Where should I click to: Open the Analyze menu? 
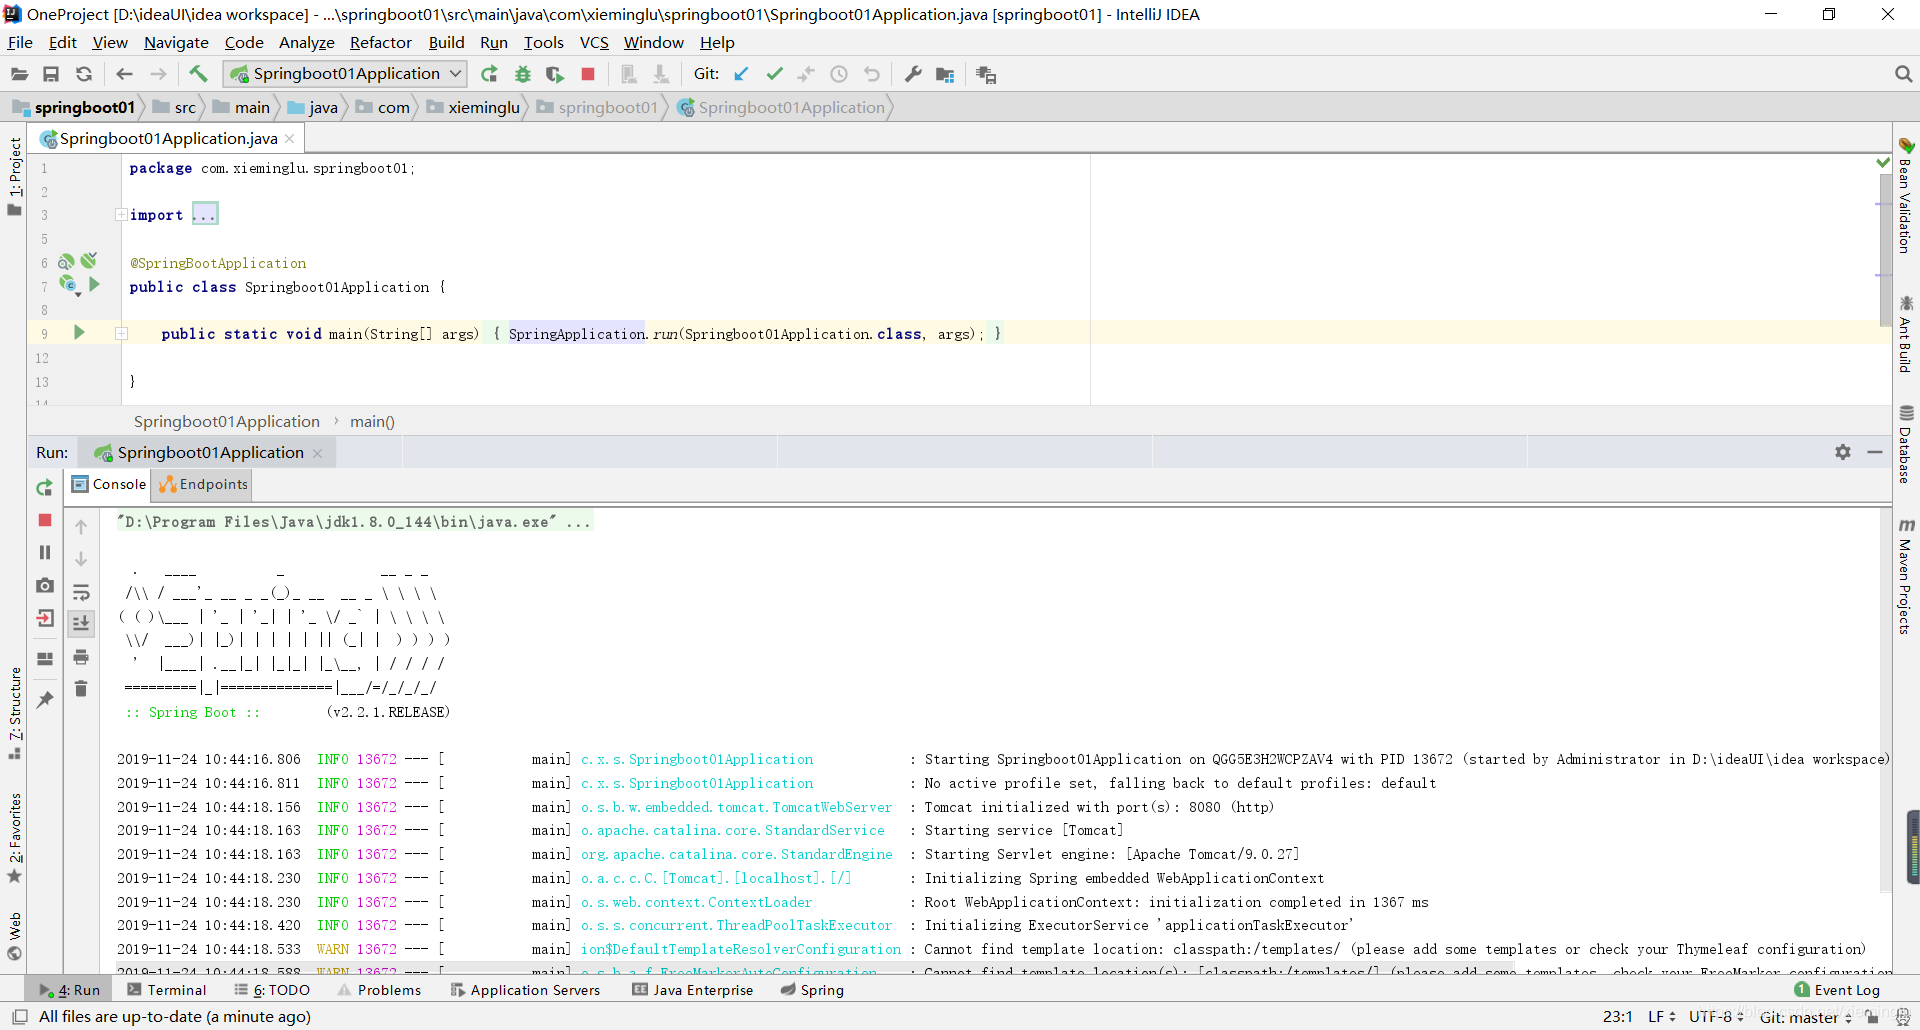(x=306, y=43)
